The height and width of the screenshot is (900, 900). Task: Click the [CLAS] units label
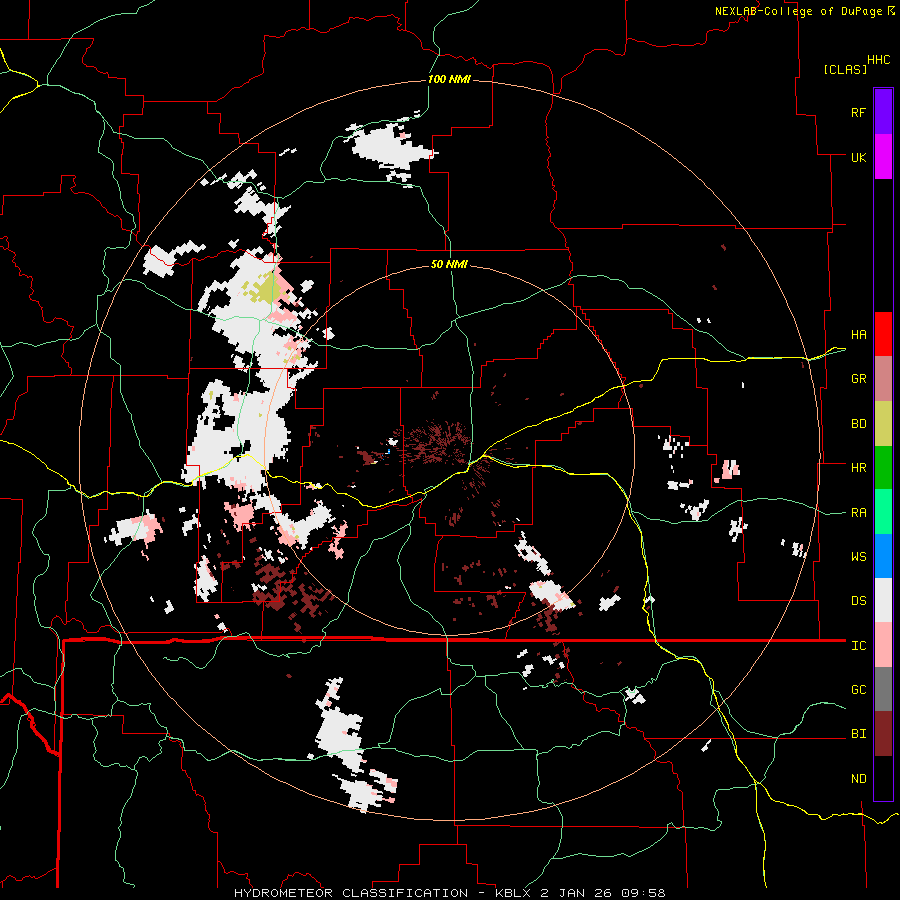point(845,69)
